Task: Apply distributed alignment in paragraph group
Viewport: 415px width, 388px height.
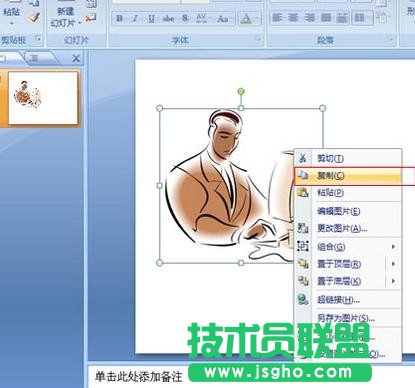Action: click(342, 18)
